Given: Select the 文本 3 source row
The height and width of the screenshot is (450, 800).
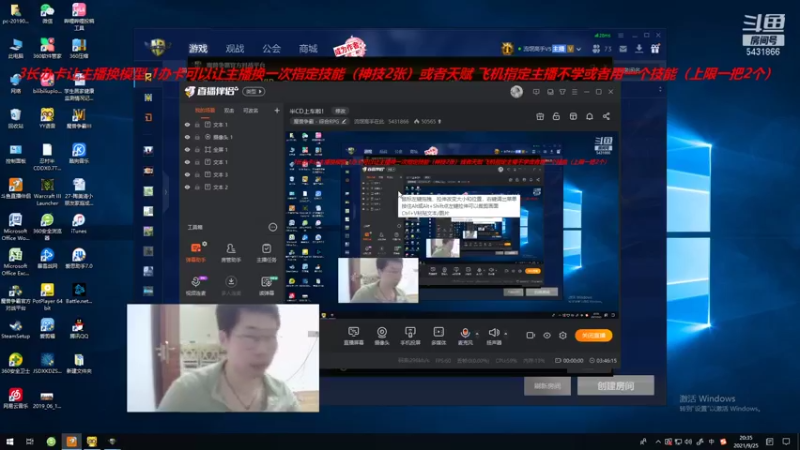Looking at the screenshot, I should 232,174.
